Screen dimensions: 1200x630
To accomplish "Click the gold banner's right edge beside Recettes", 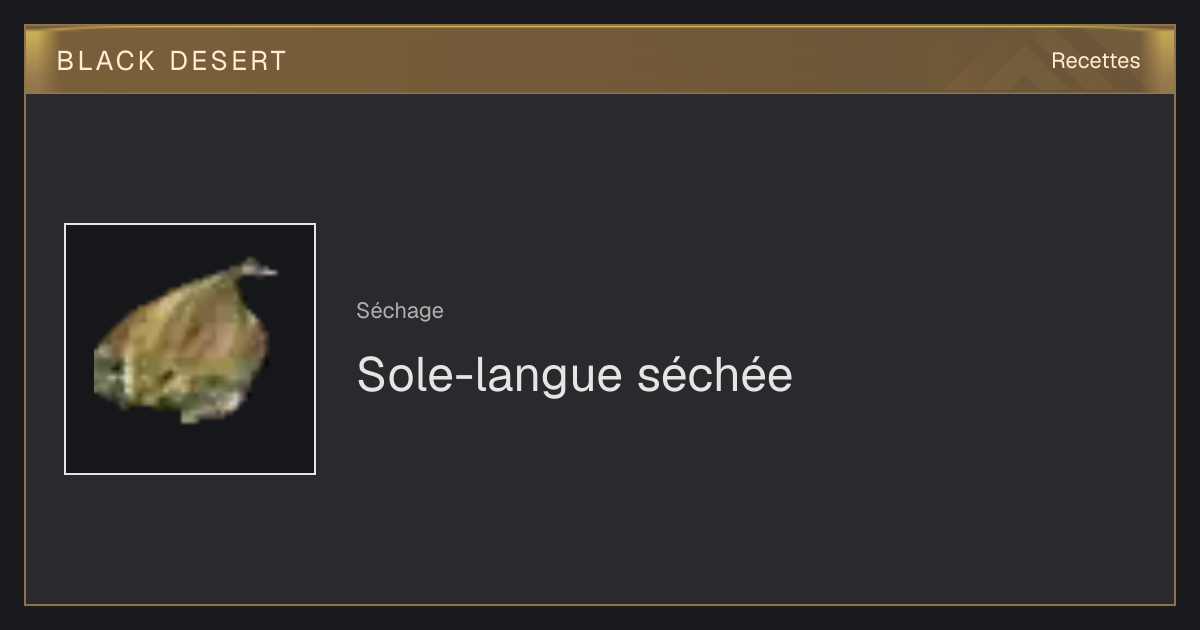I will pos(1160,60).
